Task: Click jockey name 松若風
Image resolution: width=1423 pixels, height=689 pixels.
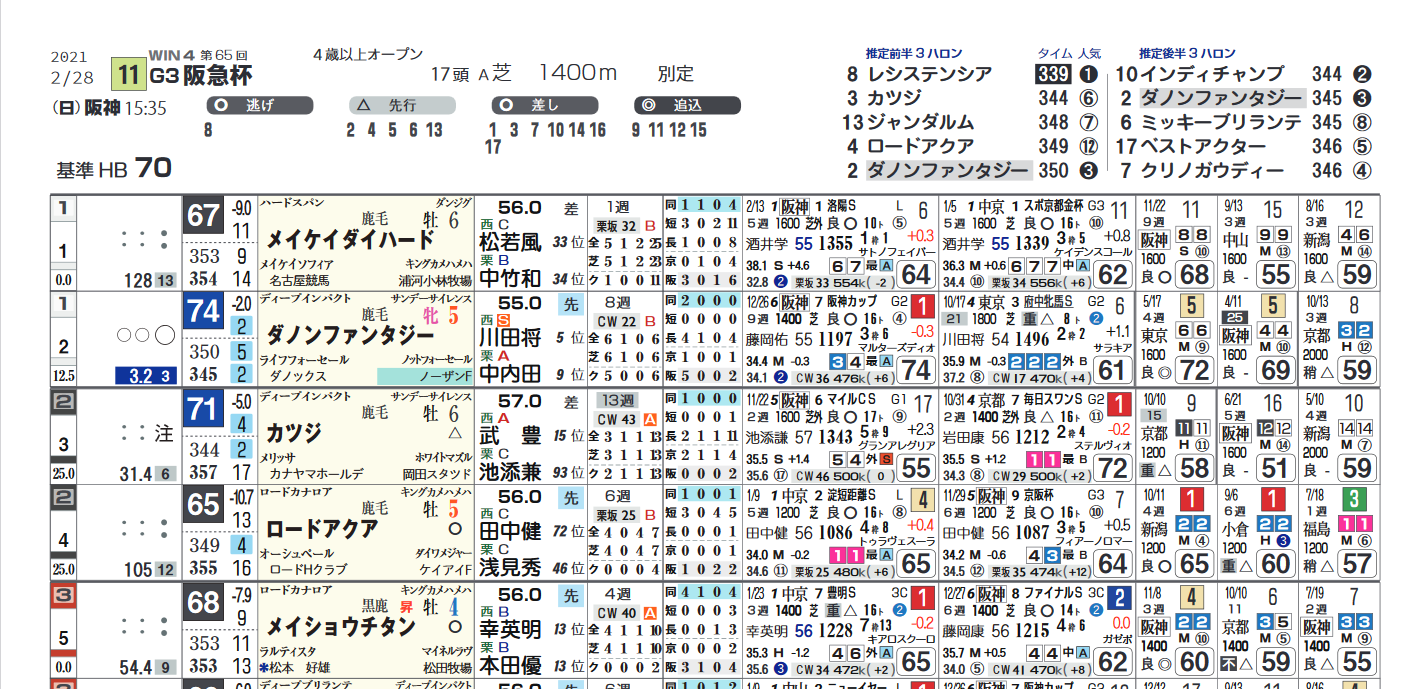Action: coord(510,242)
